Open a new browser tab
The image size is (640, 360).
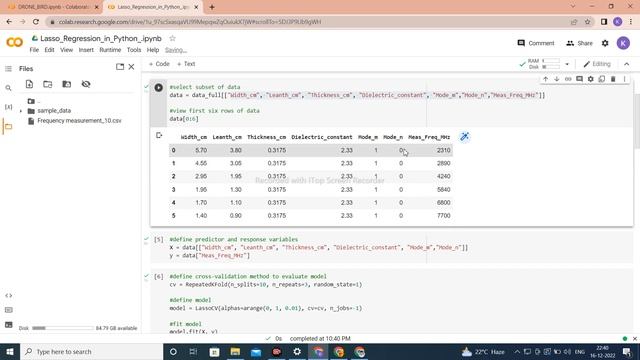(212, 7)
